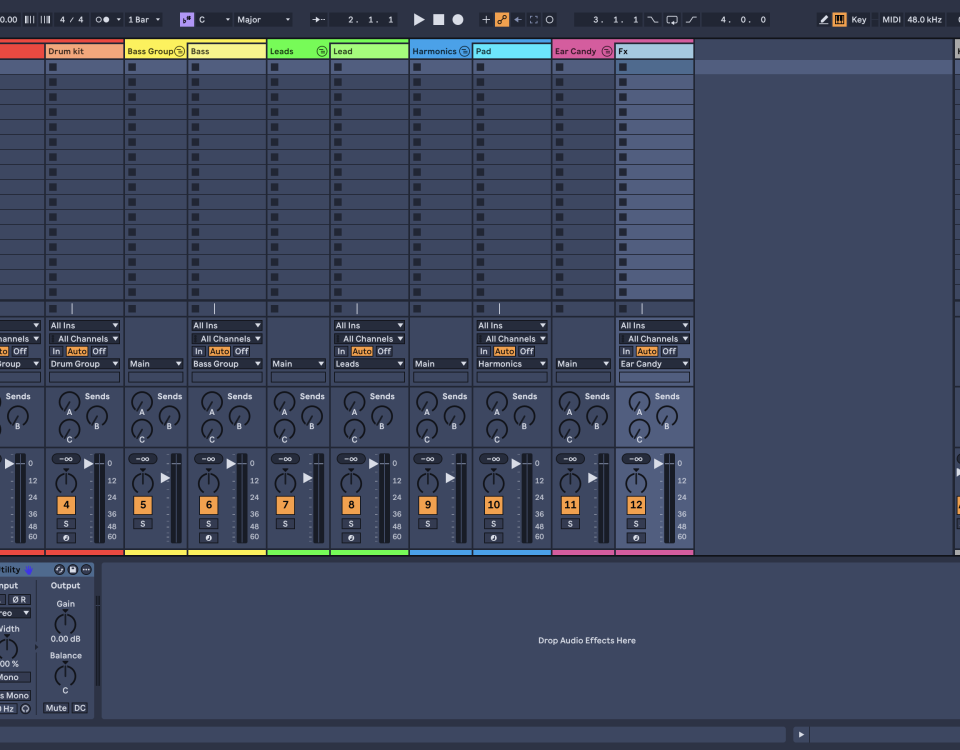
Task: Toggle the computer MIDI keyboard icon
Action: point(839,20)
